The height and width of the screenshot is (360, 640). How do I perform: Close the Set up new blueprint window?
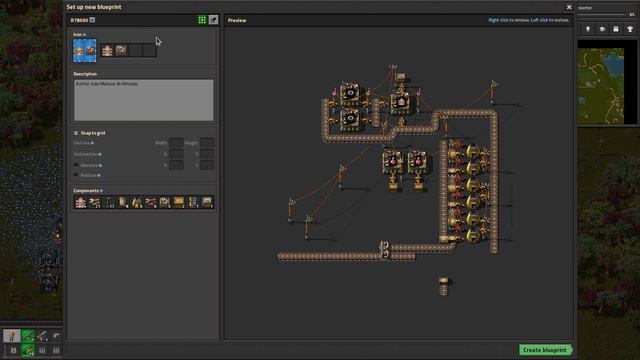(569, 7)
